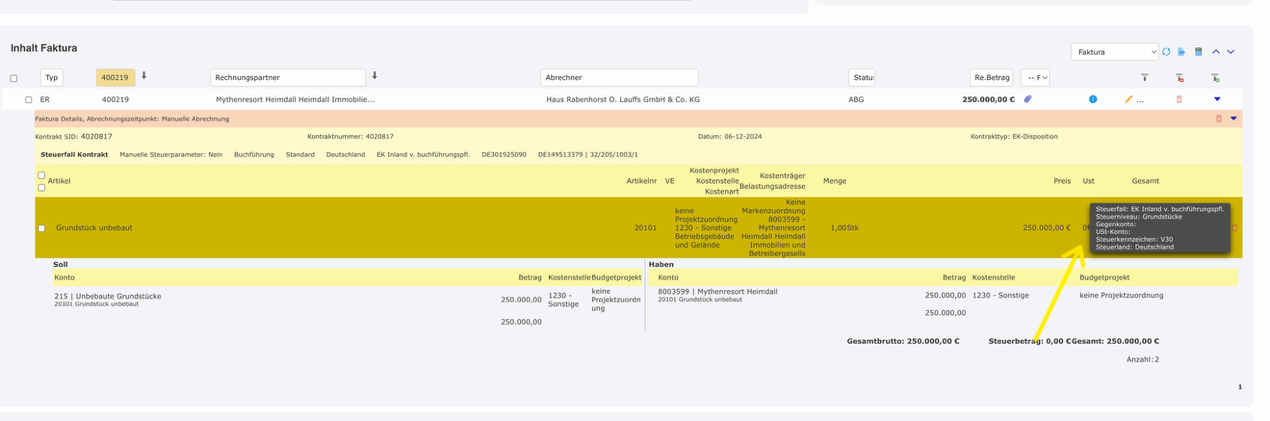Click the refresh icon next to Faktura dropdown
The height and width of the screenshot is (421, 1270).
tap(1166, 52)
